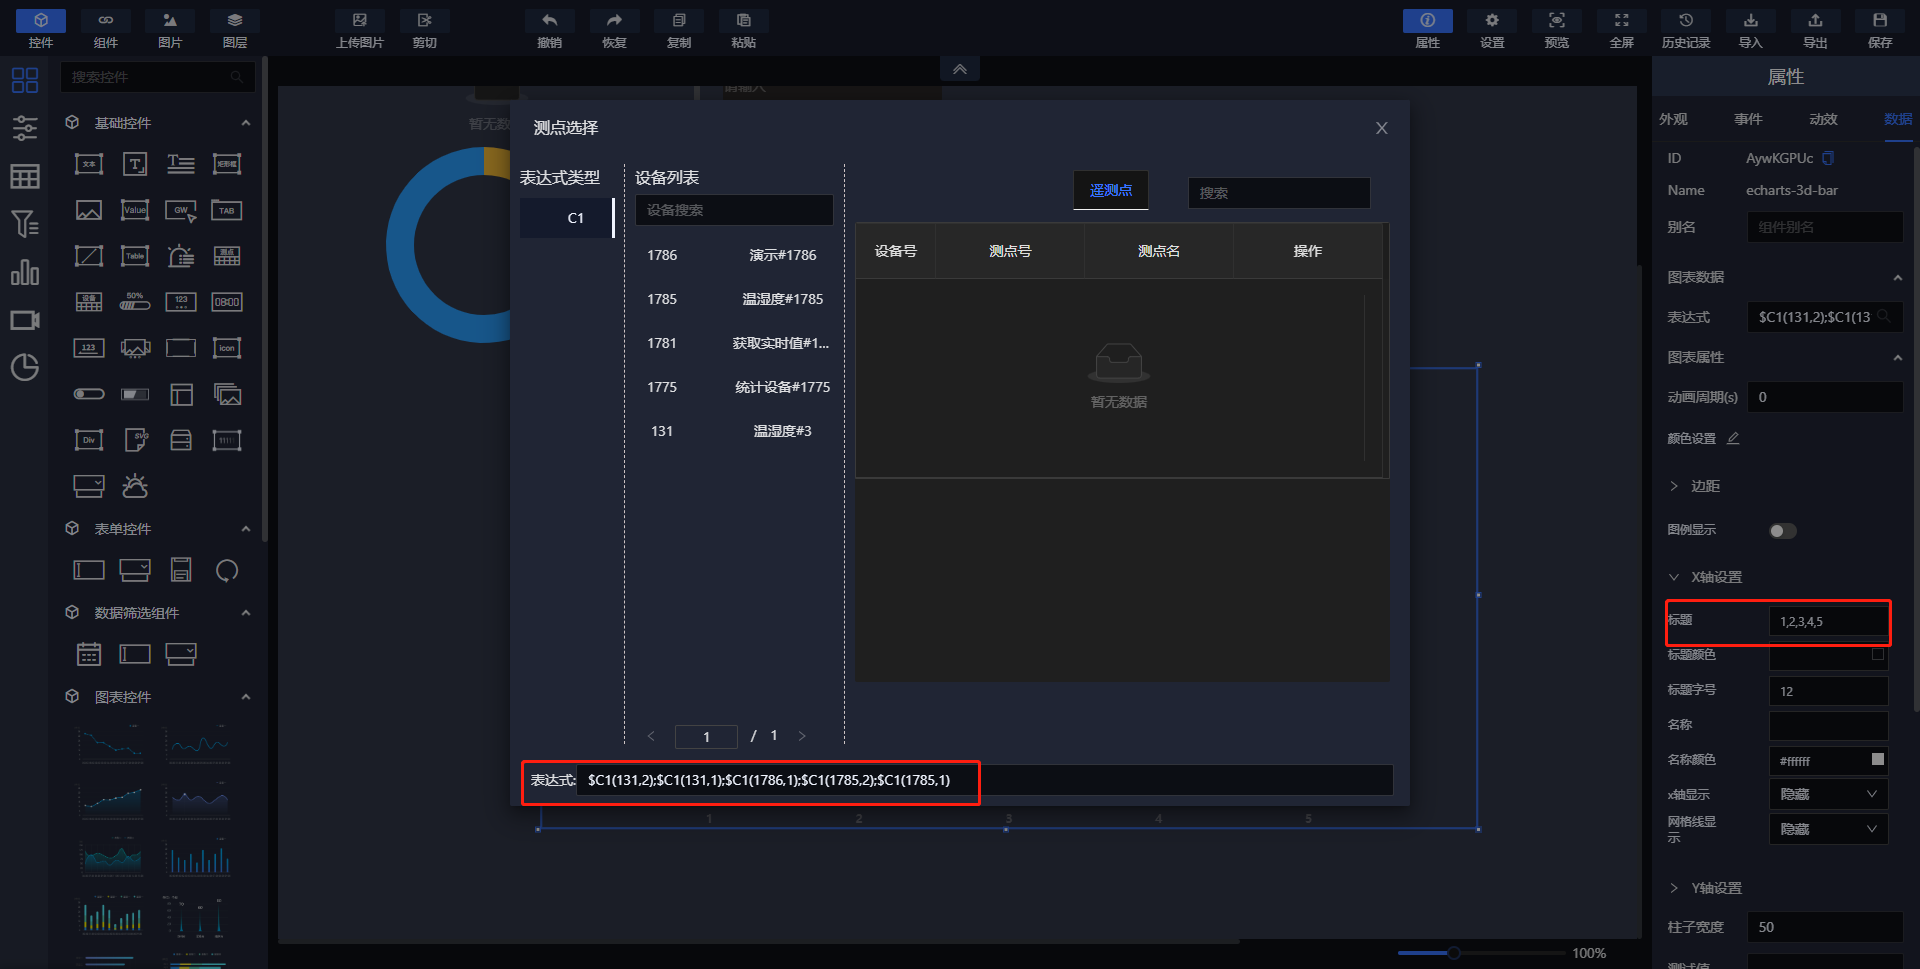The image size is (1920, 969).
Task: Select device 演示#1786 in the list
Action: [735, 255]
